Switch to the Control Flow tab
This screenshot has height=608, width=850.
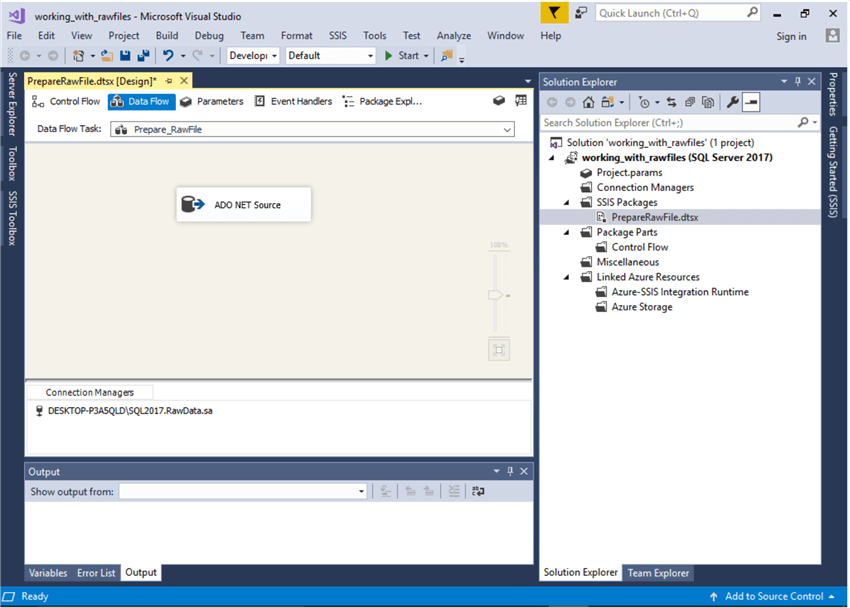point(66,101)
